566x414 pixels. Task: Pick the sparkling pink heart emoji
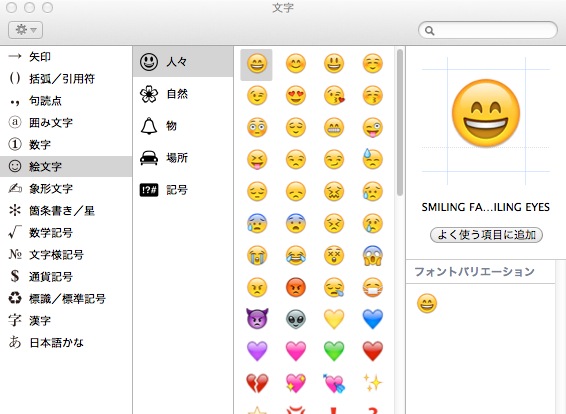pyautogui.click(x=296, y=383)
